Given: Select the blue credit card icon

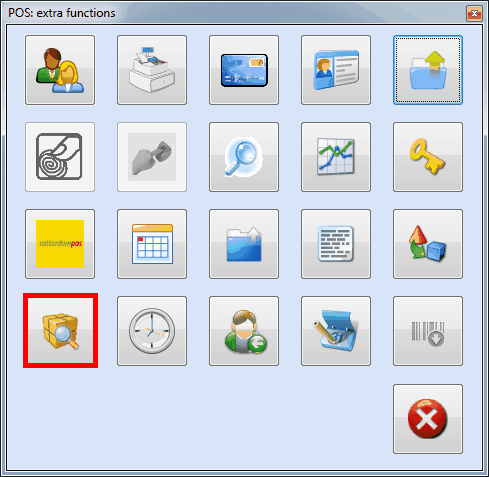Looking at the screenshot, I should pyautogui.click(x=244, y=70).
